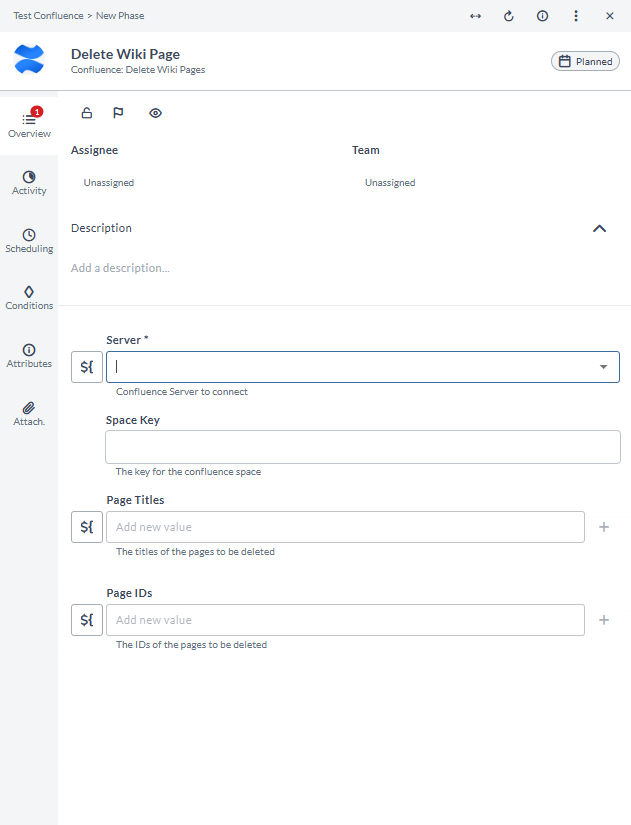Click variable button next to Server field

[x=87, y=367]
